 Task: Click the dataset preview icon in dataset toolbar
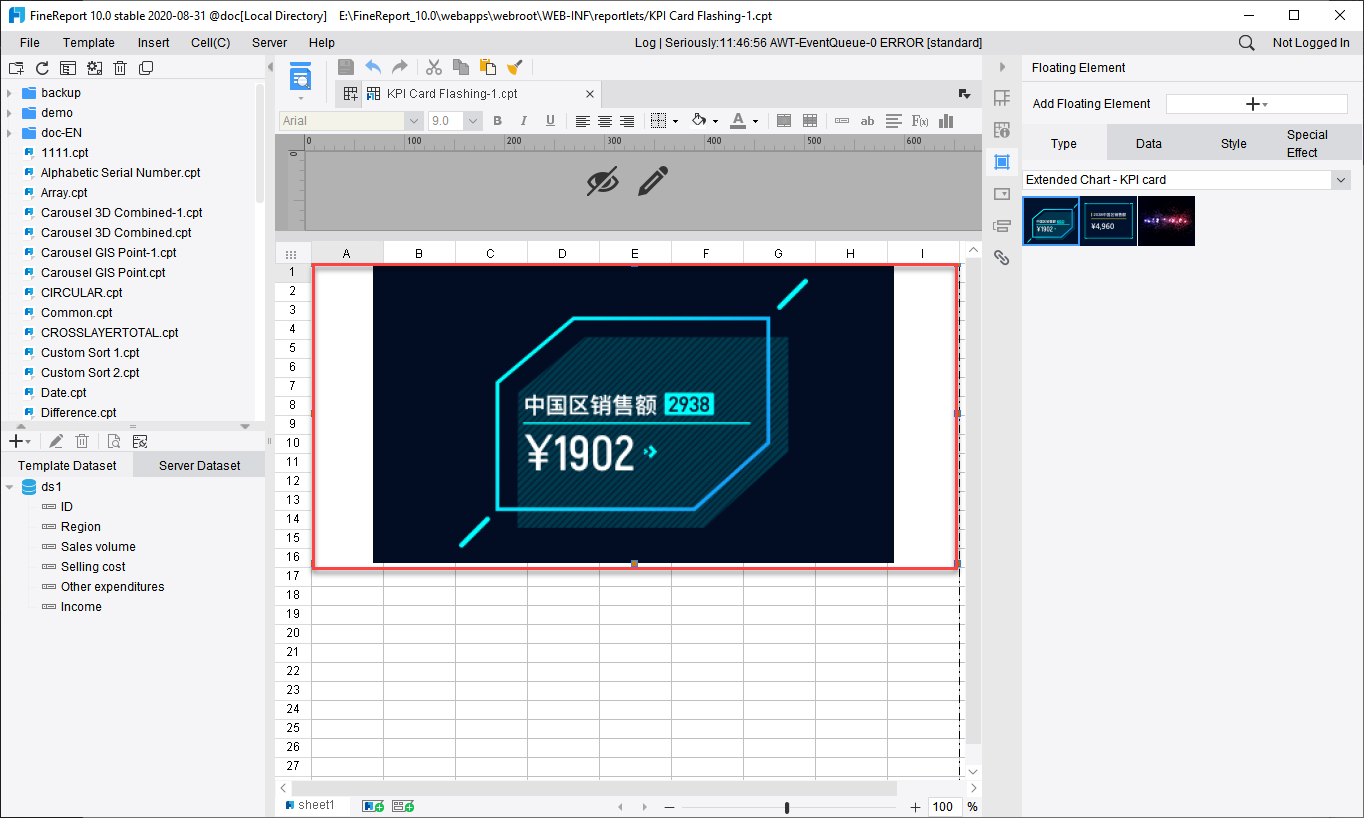(x=114, y=440)
